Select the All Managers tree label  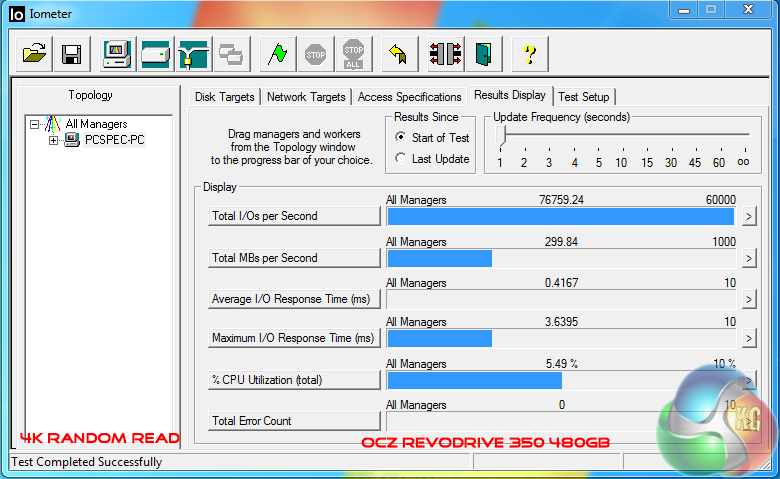coord(97,124)
